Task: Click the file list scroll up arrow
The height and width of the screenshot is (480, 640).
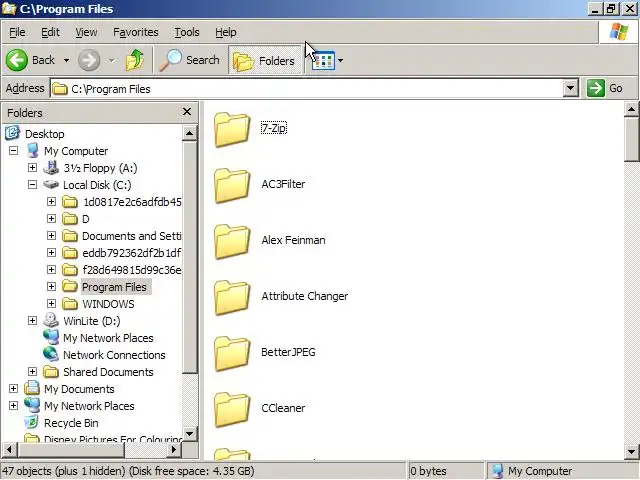Action: (631, 109)
